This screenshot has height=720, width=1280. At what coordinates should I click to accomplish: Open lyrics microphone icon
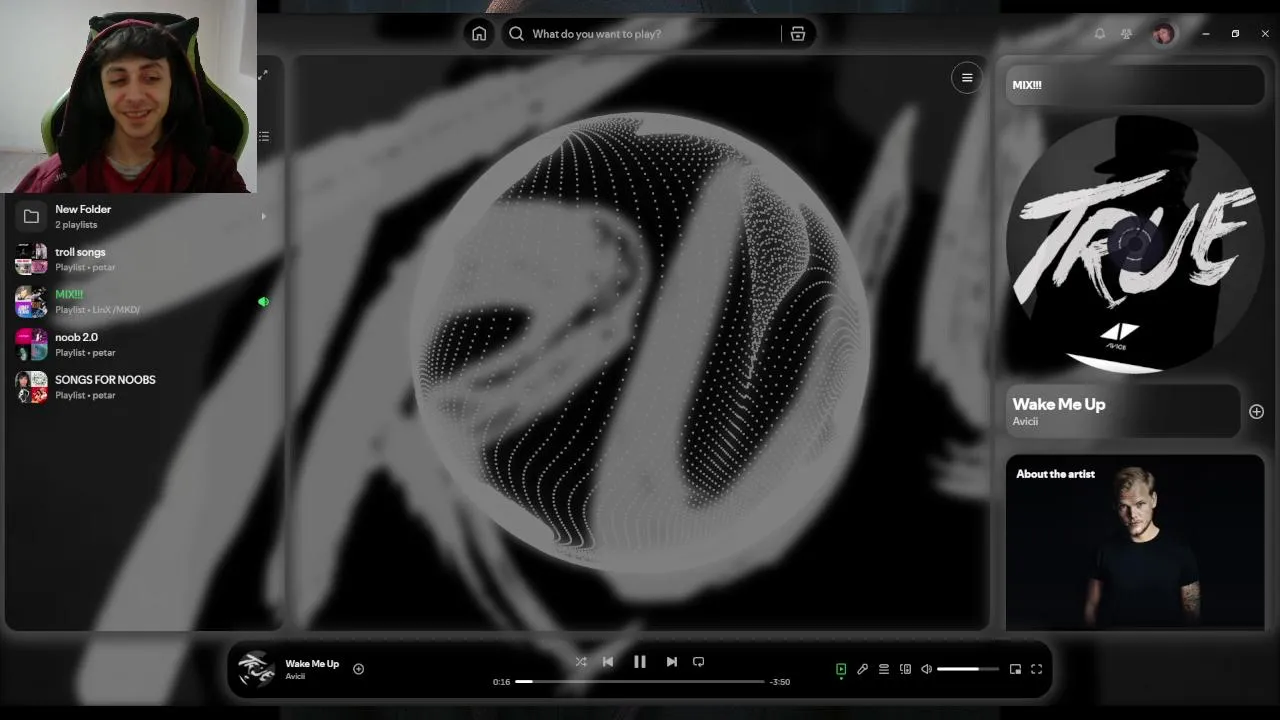(x=862, y=669)
